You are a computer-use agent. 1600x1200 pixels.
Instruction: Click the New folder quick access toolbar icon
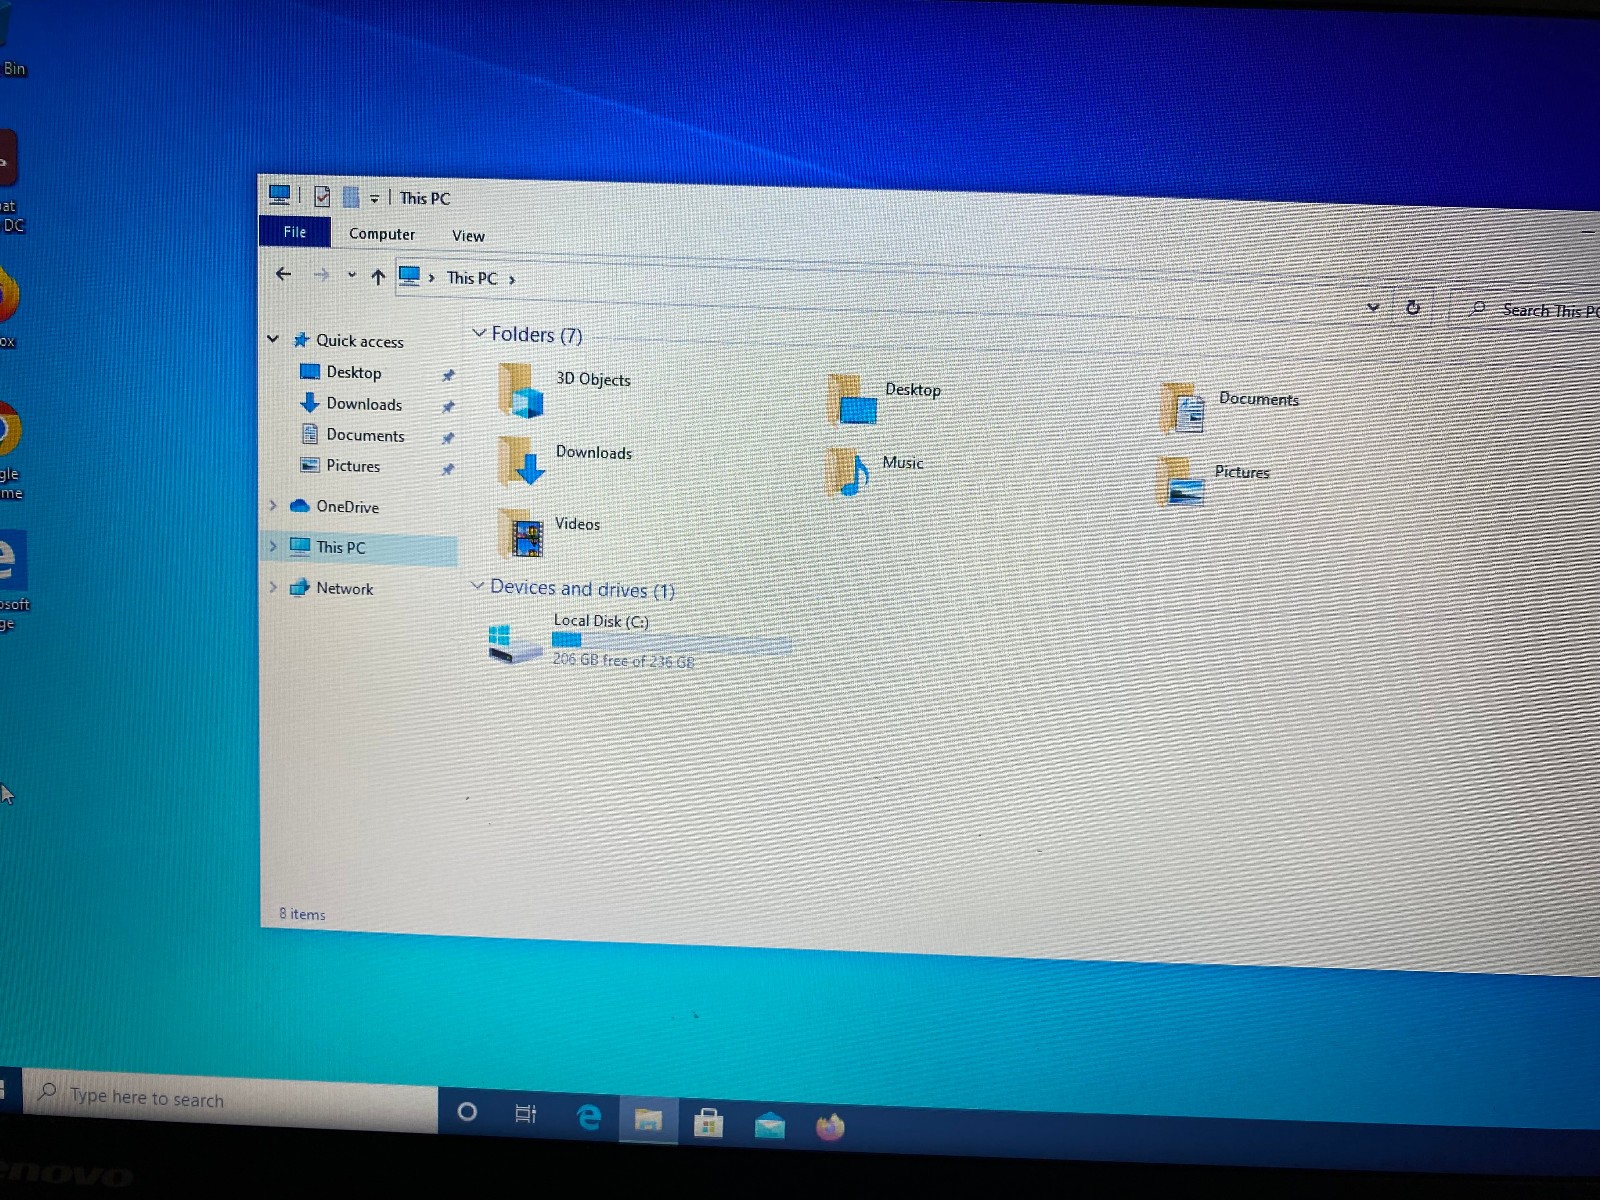[351, 197]
